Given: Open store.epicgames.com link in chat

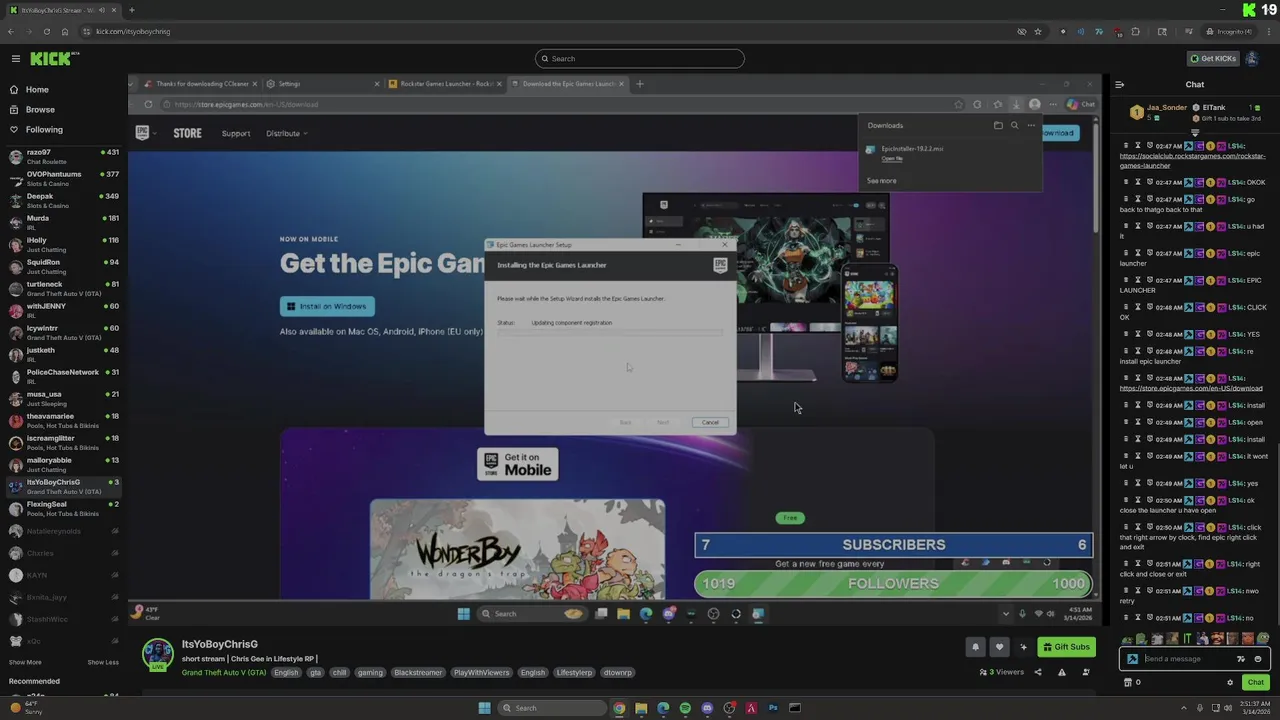Looking at the screenshot, I should pyautogui.click(x=1191, y=388).
